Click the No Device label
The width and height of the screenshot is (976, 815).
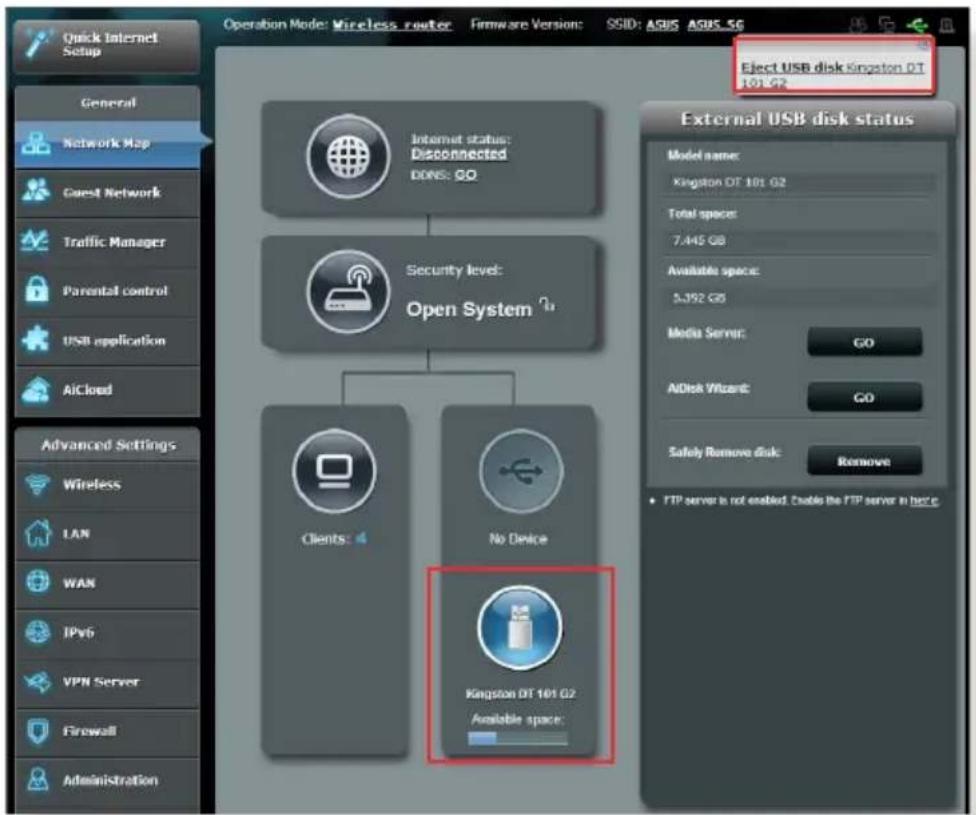coord(518,539)
